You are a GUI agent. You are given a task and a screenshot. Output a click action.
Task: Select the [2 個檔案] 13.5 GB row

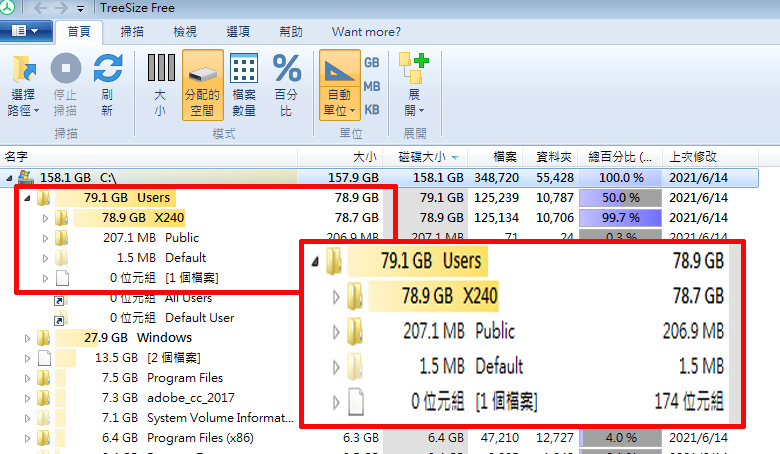click(148, 358)
